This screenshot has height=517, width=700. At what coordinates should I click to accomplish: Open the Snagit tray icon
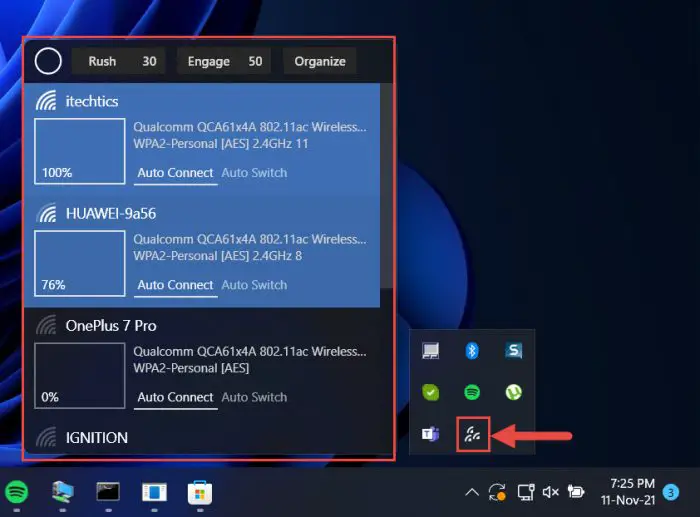(513, 351)
